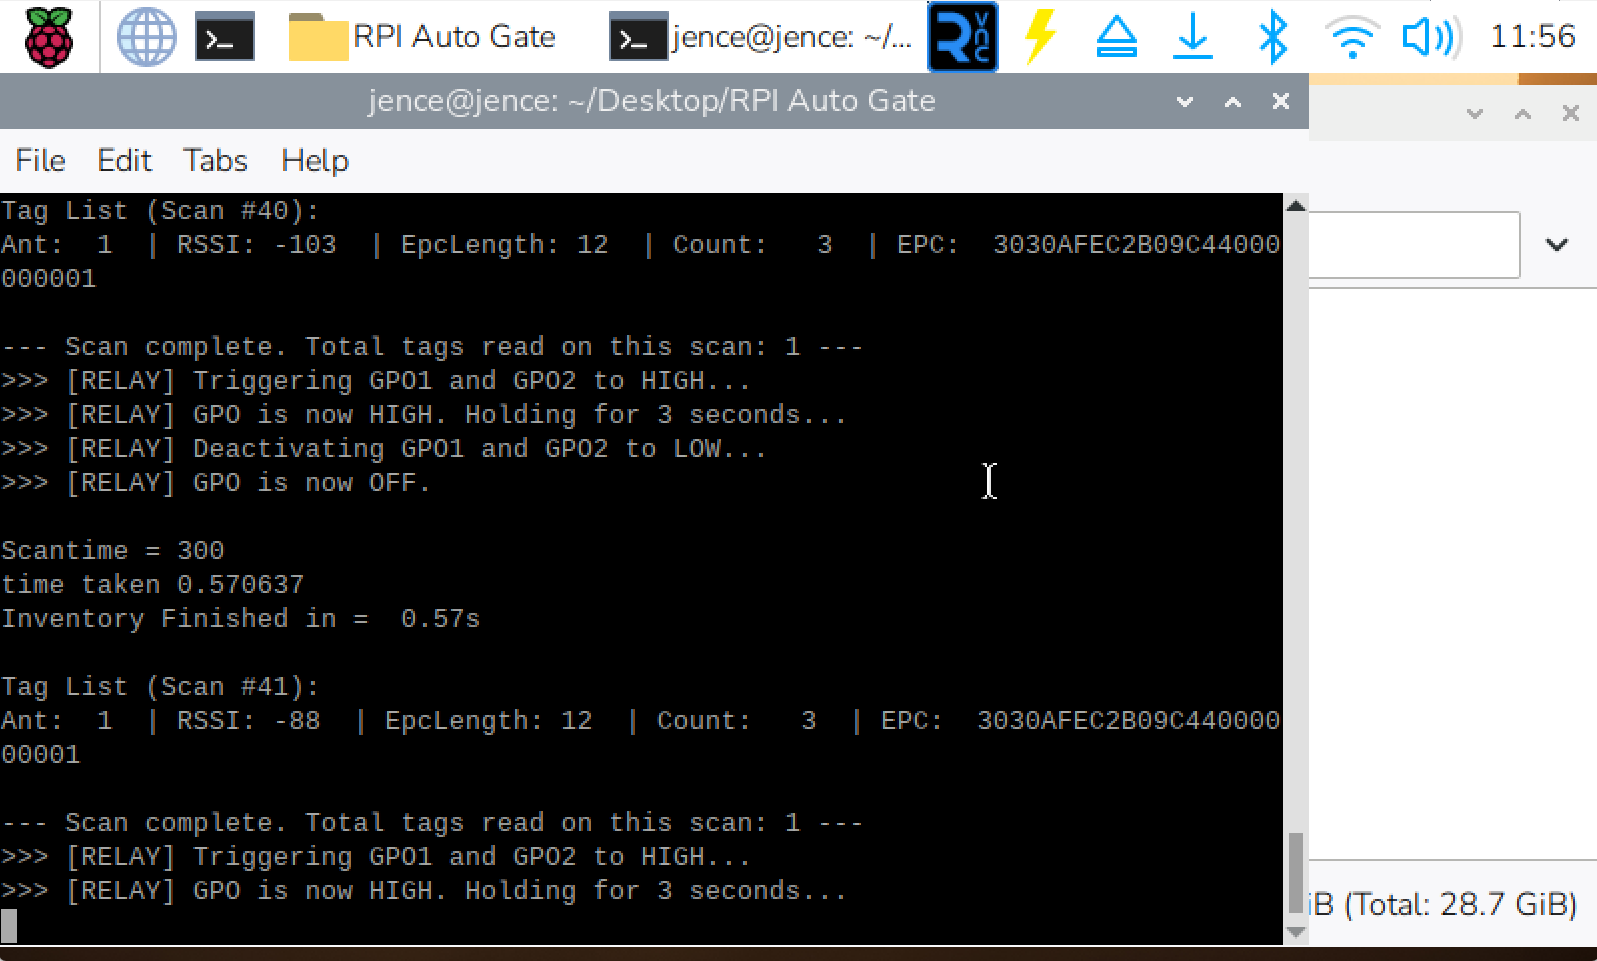Click the 'time taken 0.570637' line

coord(153,585)
